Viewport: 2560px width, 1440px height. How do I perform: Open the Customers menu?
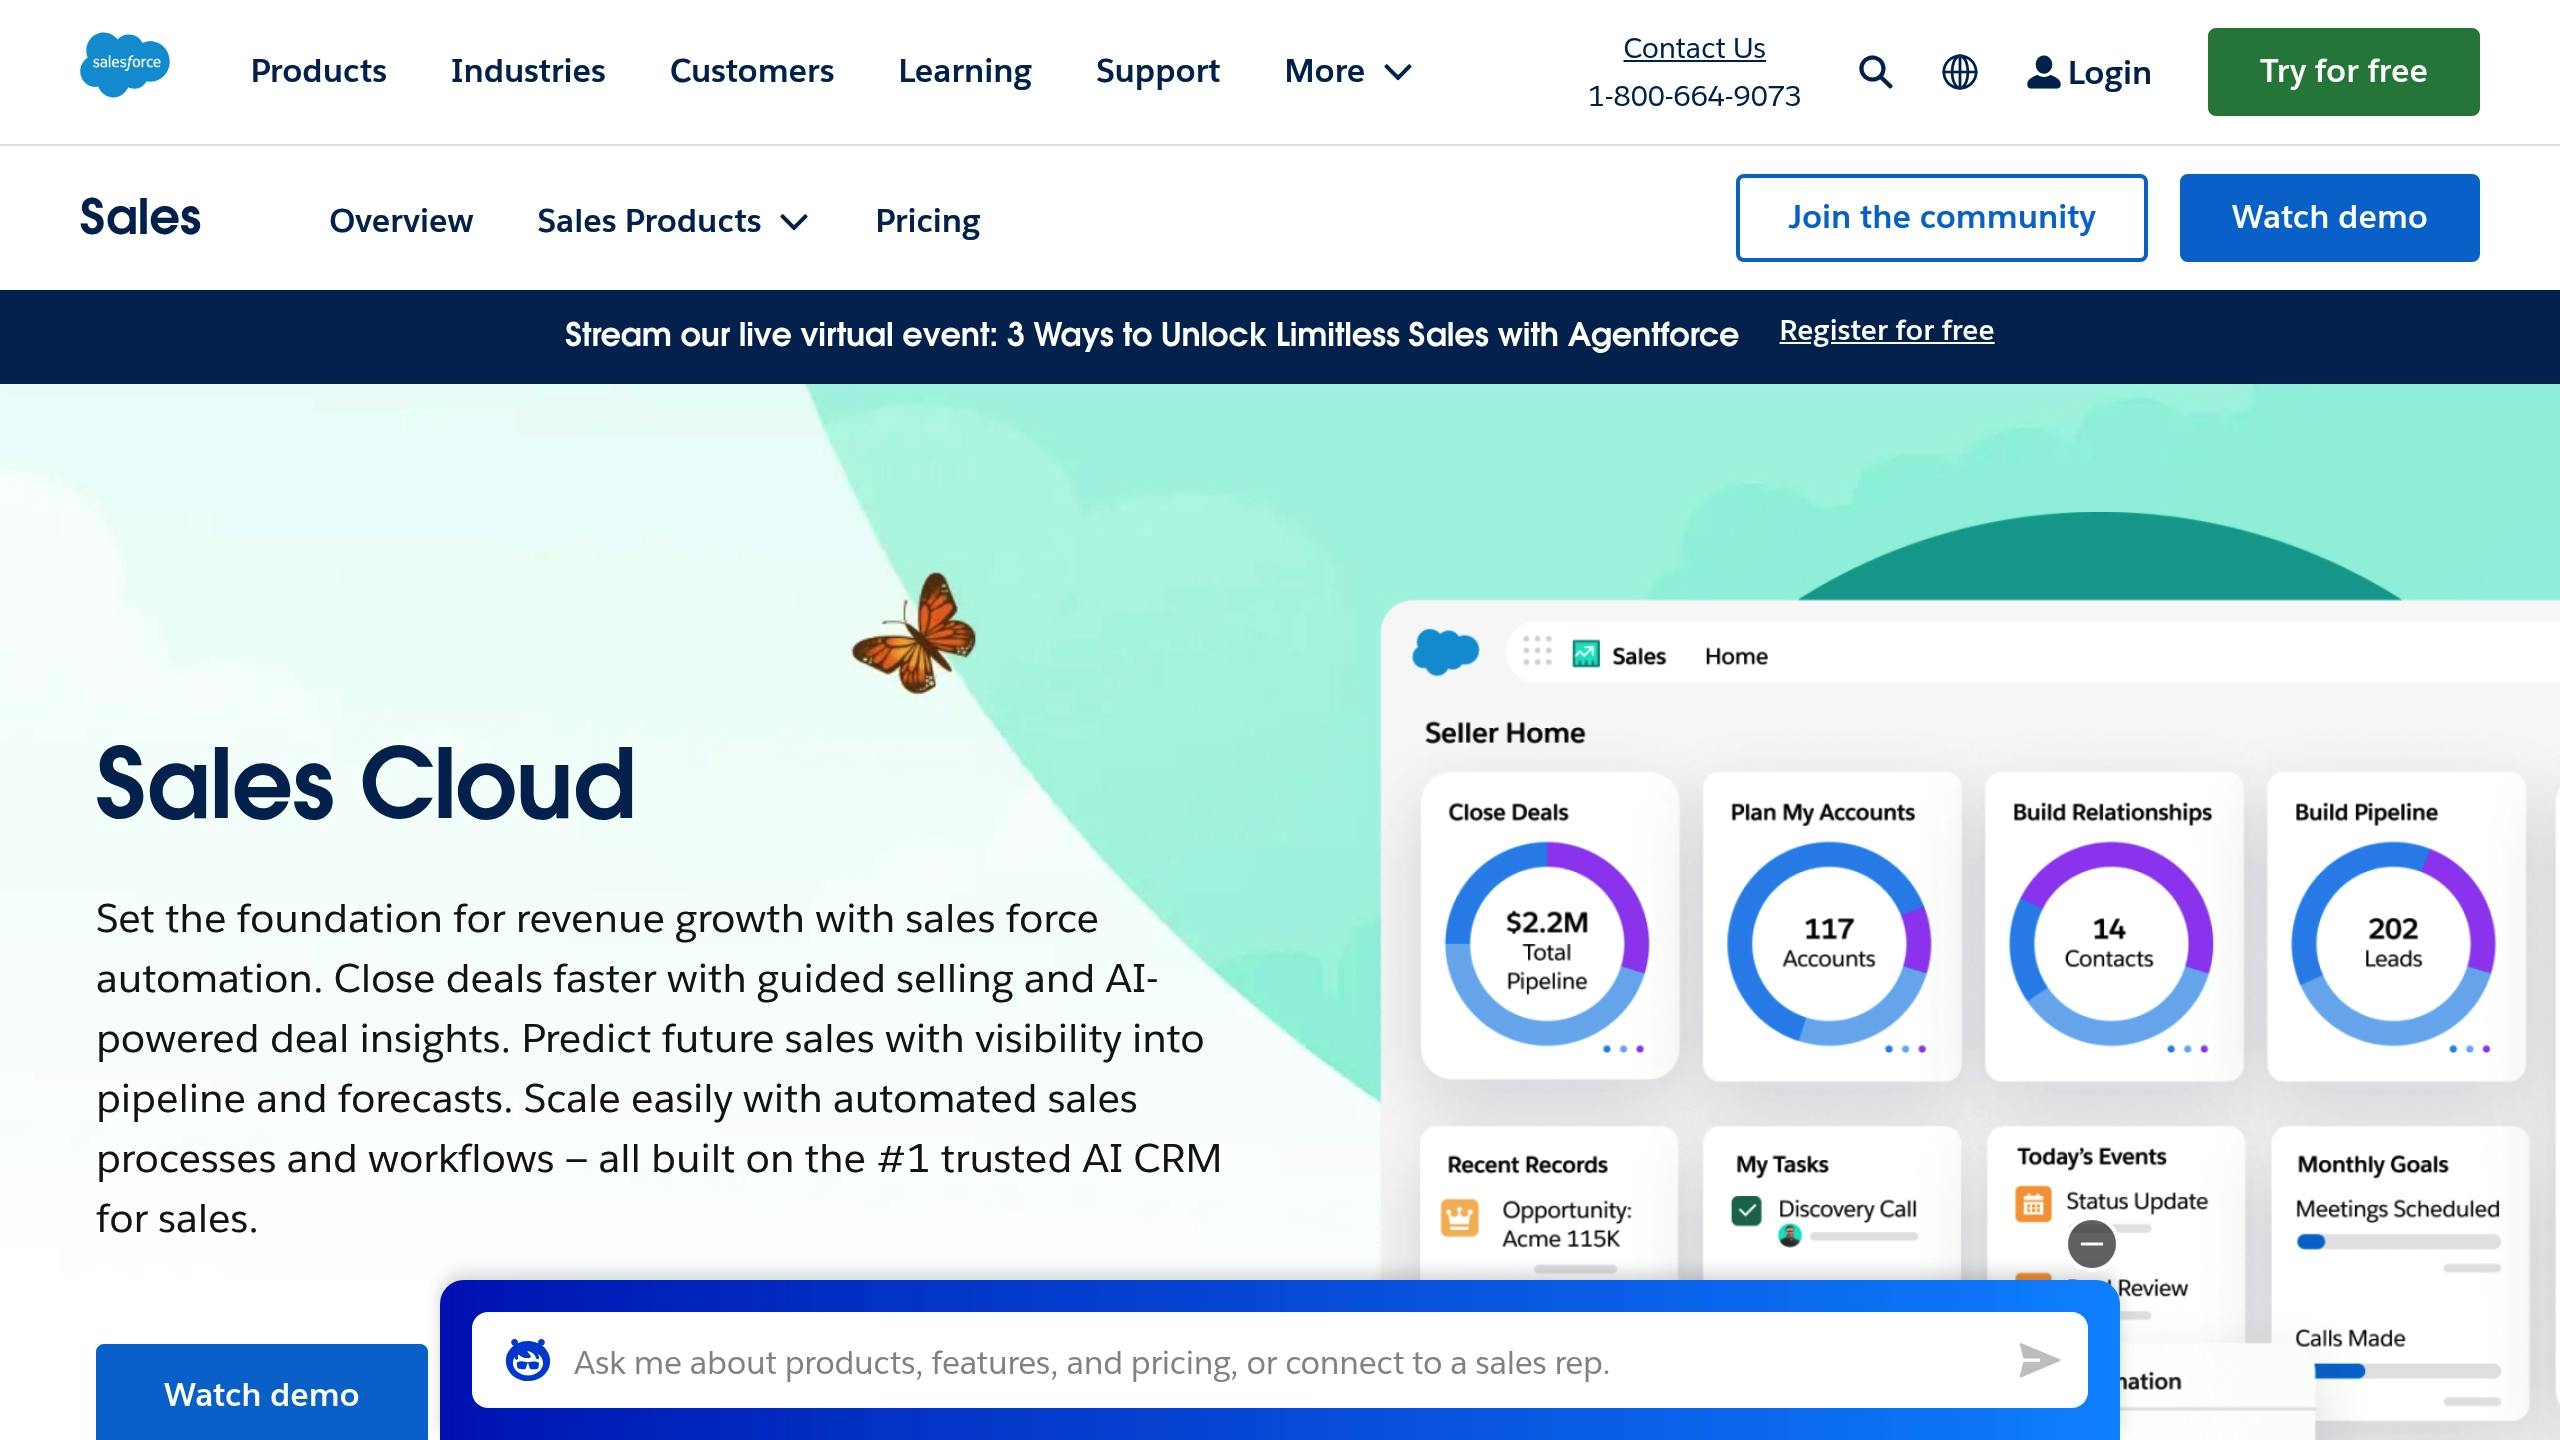point(752,71)
